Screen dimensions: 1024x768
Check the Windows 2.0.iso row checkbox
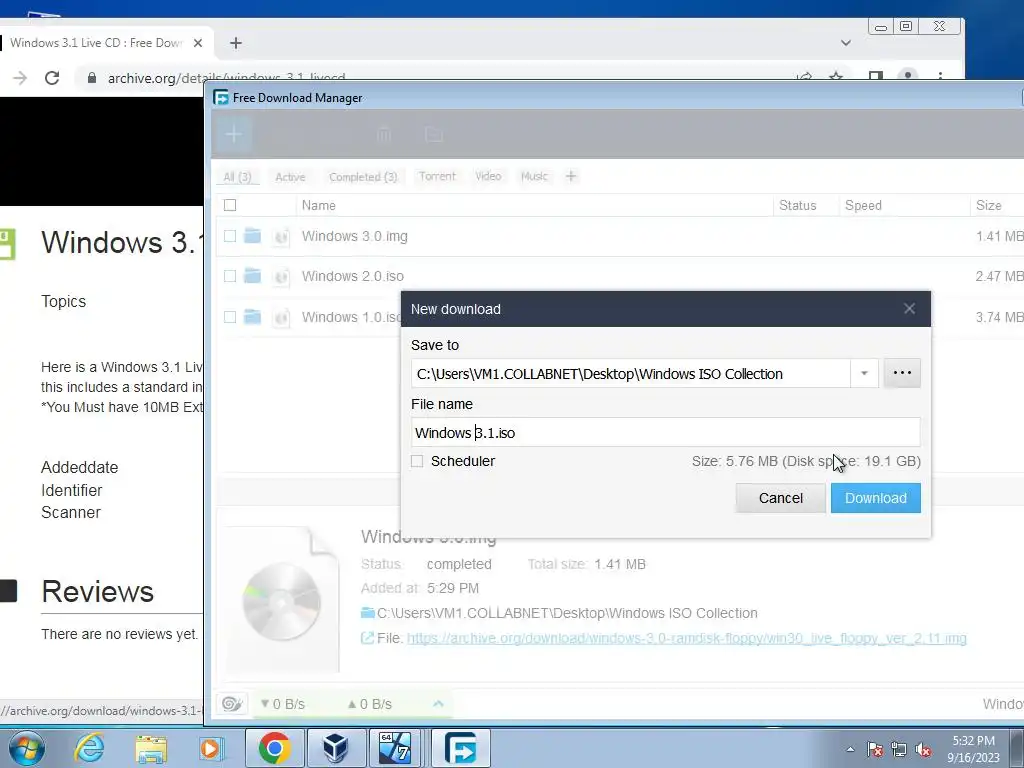coord(230,276)
